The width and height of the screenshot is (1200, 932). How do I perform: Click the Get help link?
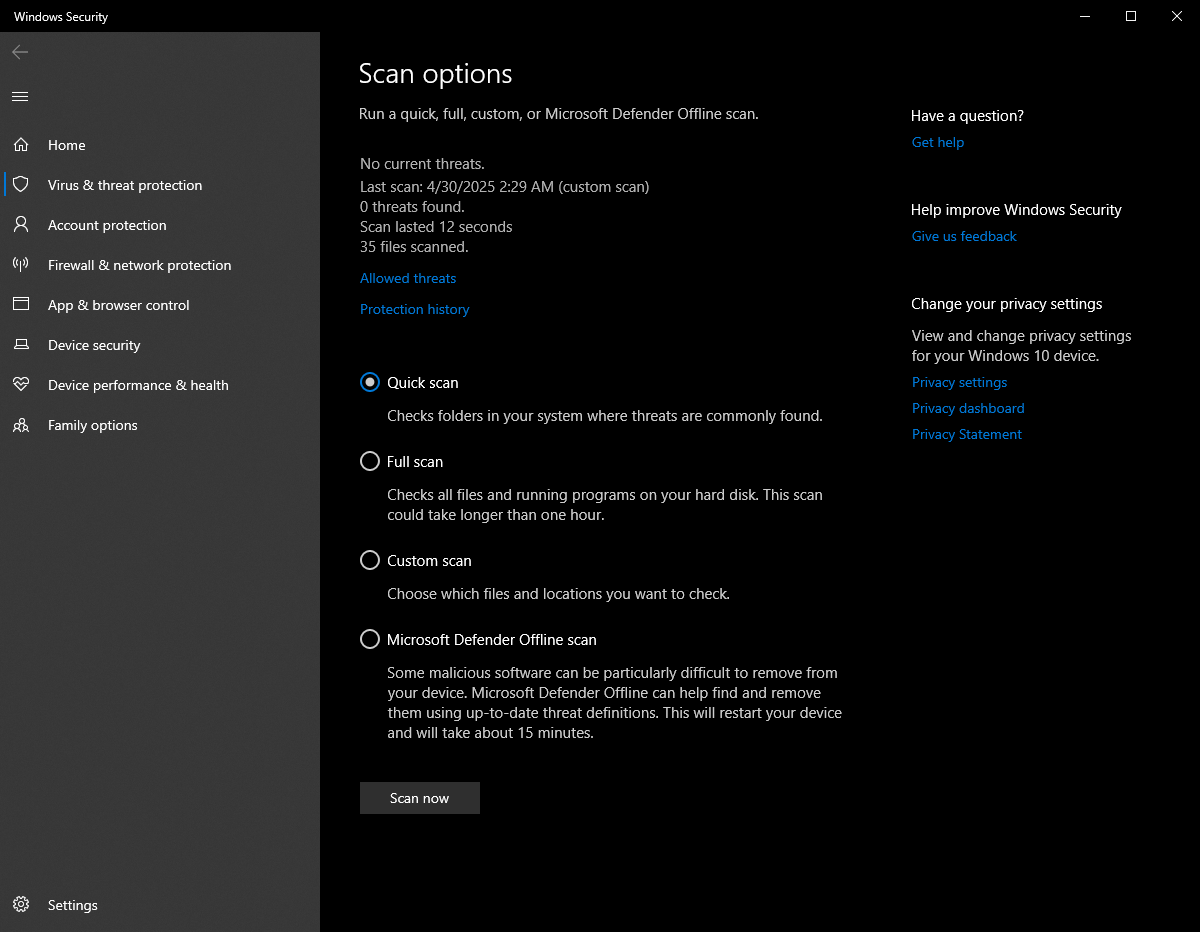click(x=938, y=142)
